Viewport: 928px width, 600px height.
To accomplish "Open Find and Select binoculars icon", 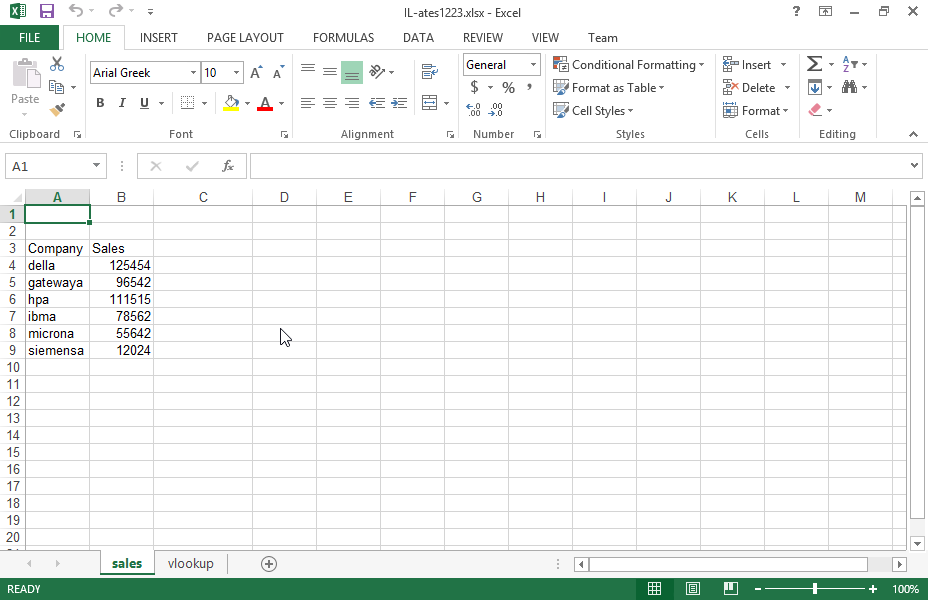I will point(849,88).
